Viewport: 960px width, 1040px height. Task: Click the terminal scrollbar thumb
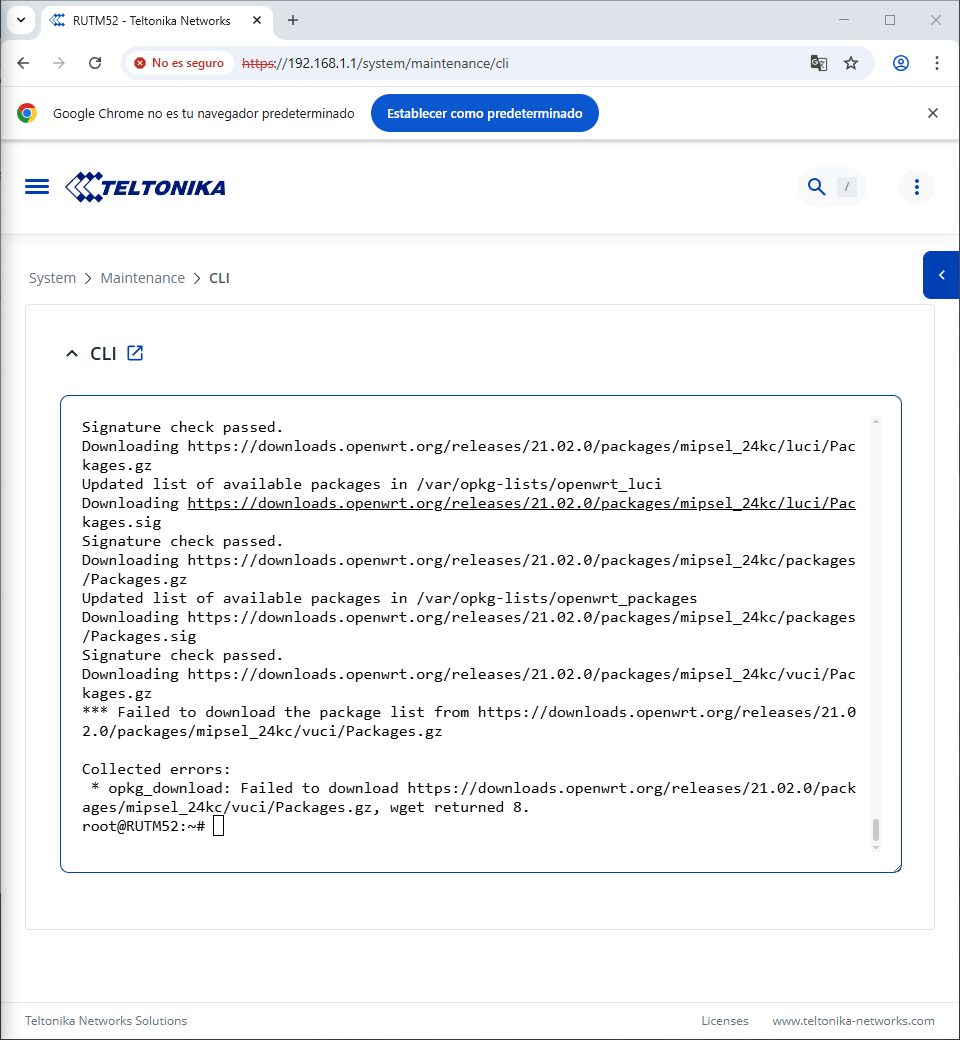pyautogui.click(x=876, y=829)
